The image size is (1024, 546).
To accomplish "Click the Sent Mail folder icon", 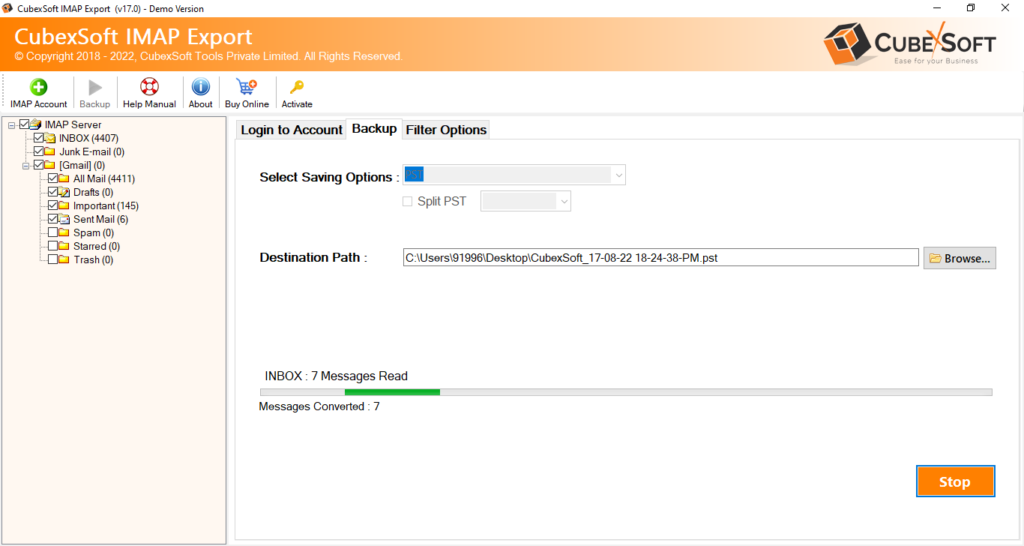I will point(64,219).
